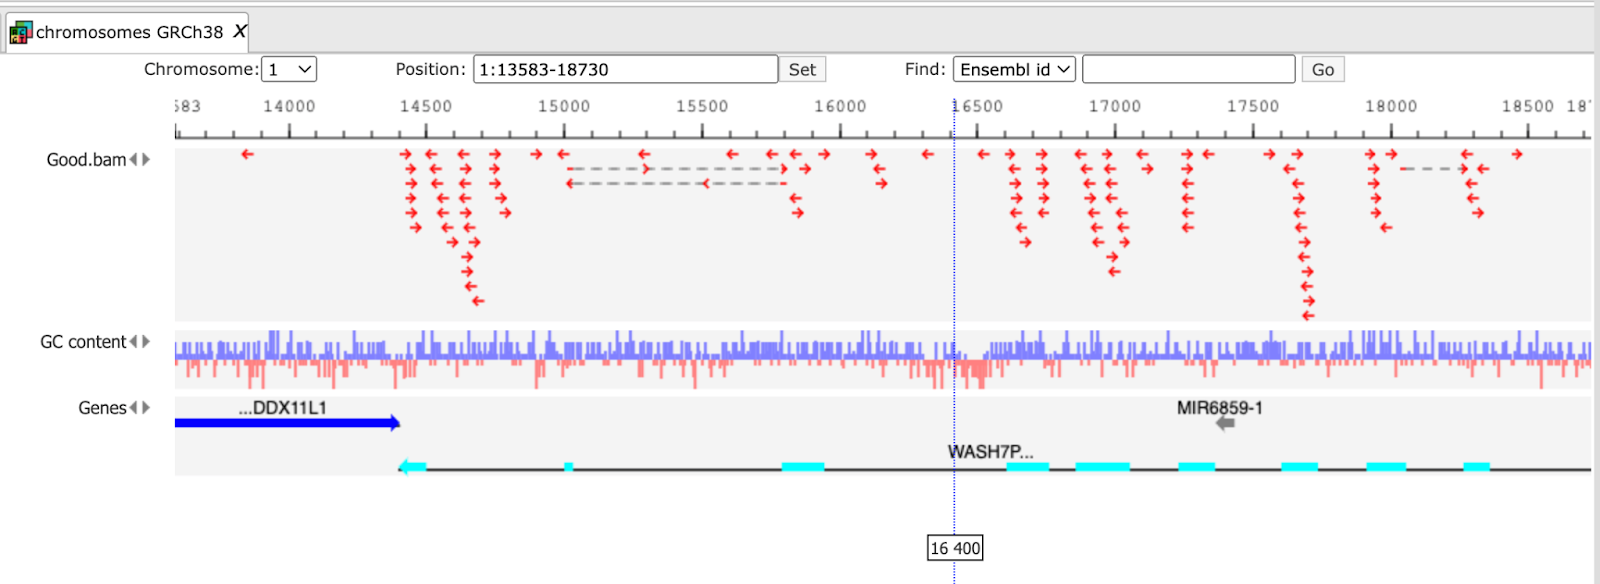The height and width of the screenshot is (584, 1600).
Task: Click the 18000 ruler tick label
Action: (1391, 106)
